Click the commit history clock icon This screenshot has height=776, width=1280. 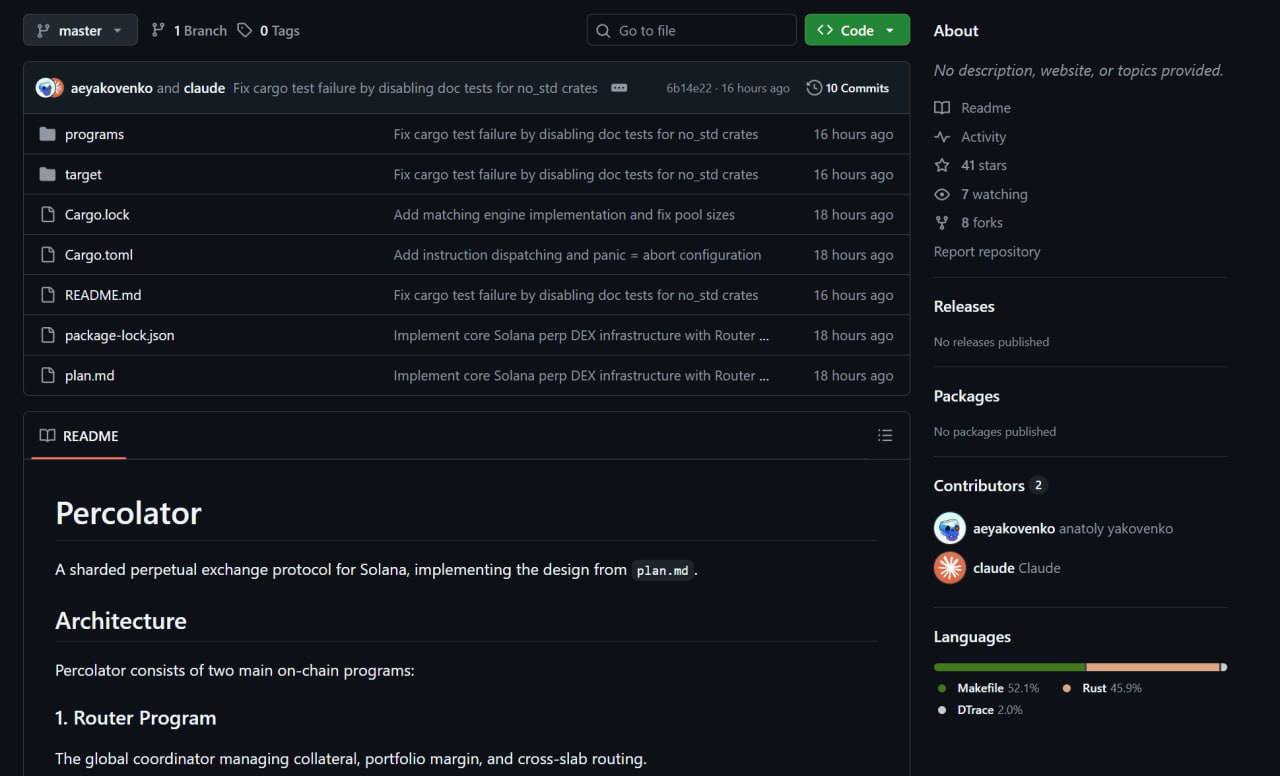coord(814,88)
